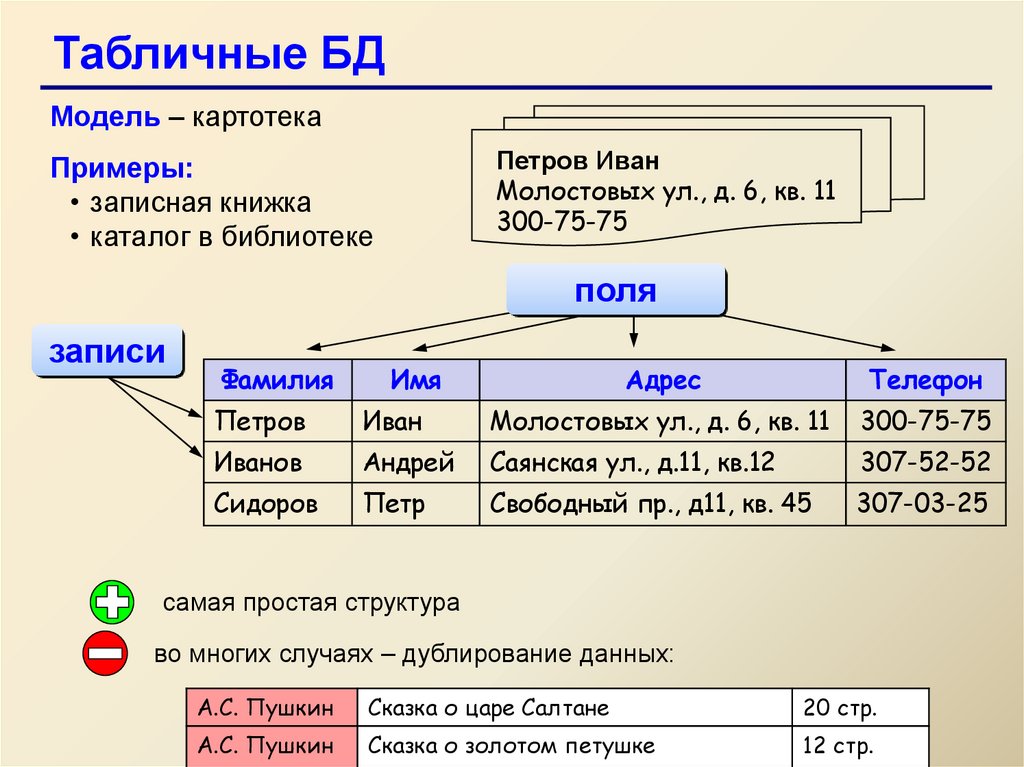
Task: Select the 'Телефон' column header
Action: [x=925, y=380]
